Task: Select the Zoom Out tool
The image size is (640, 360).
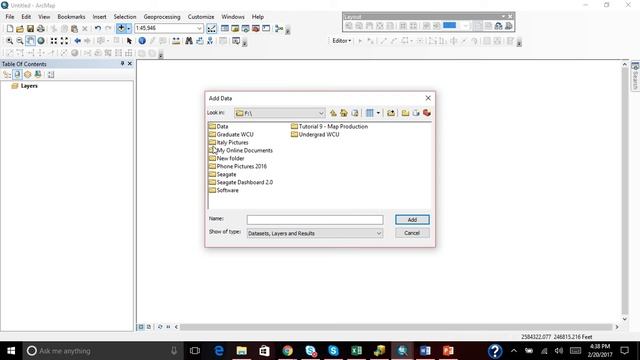Action: (20, 41)
